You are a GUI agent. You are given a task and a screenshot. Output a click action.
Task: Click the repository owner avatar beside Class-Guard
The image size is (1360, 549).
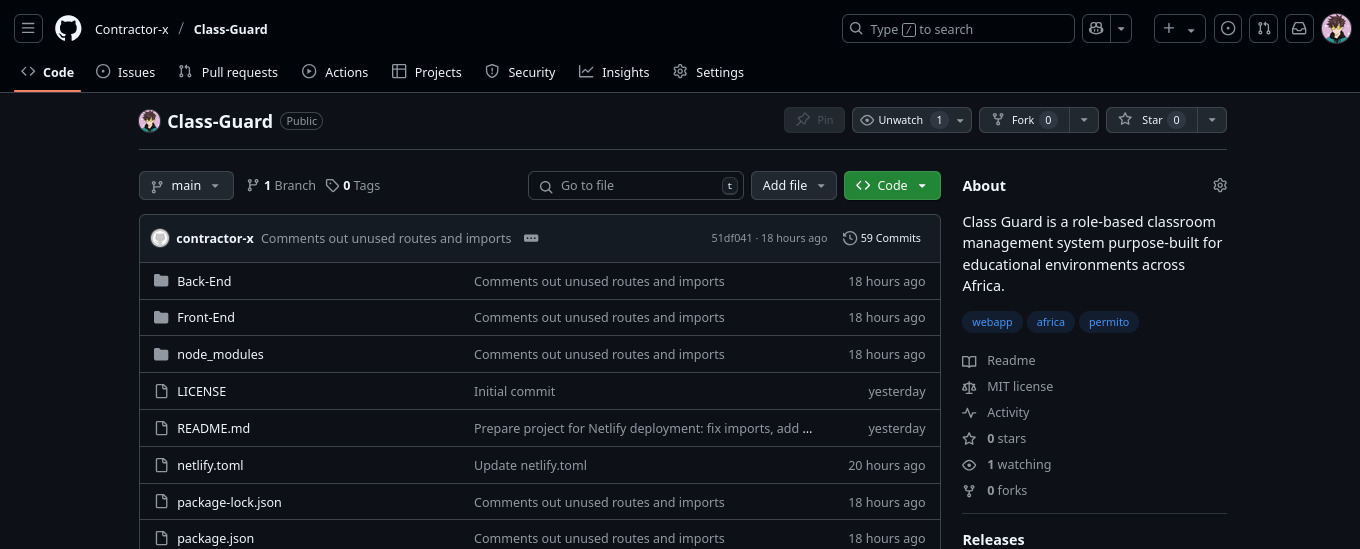[x=149, y=121]
